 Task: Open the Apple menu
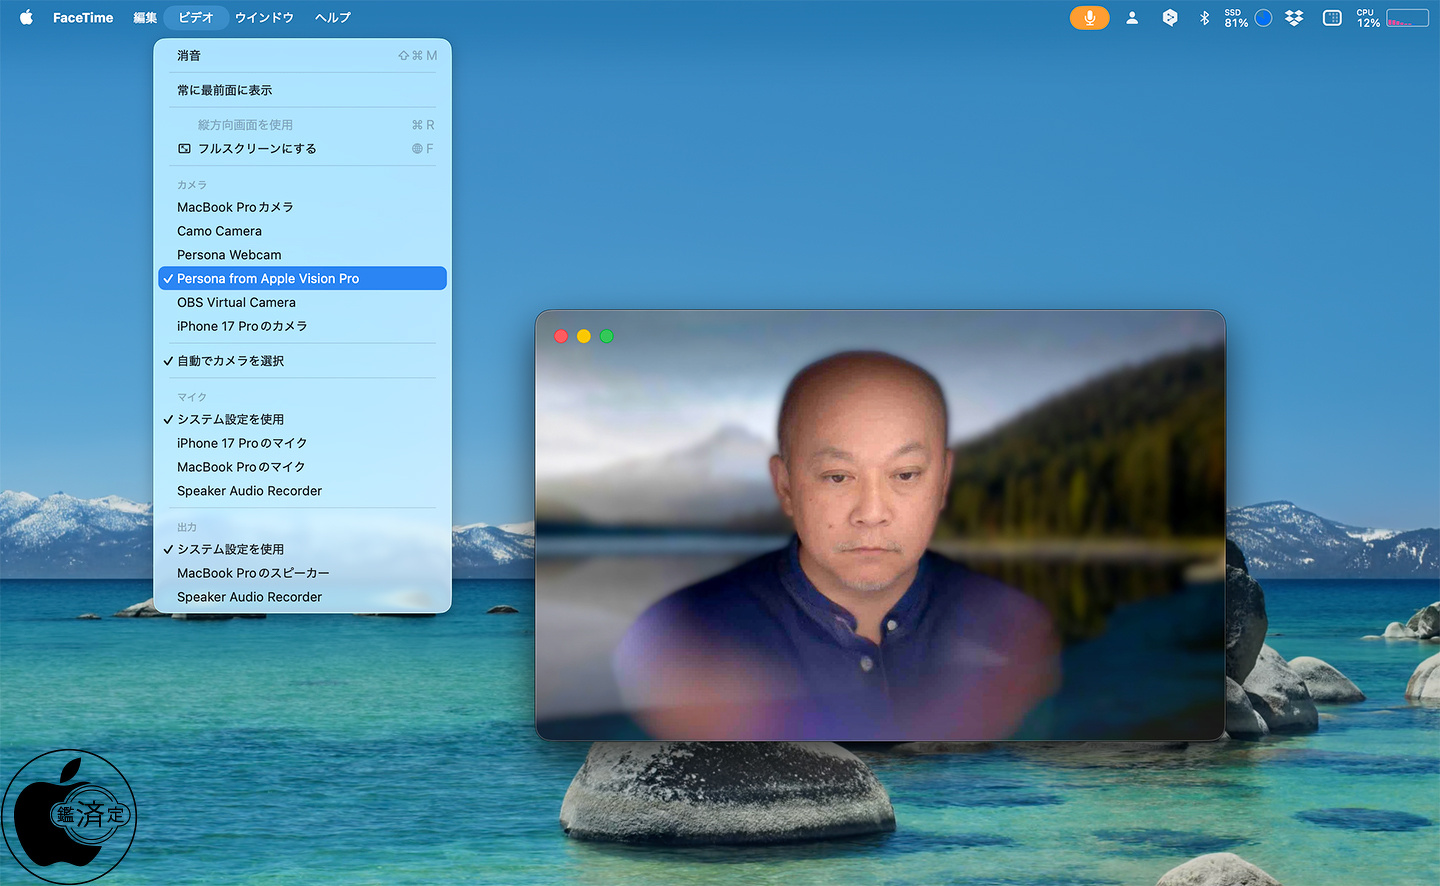pyautogui.click(x=26, y=18)
